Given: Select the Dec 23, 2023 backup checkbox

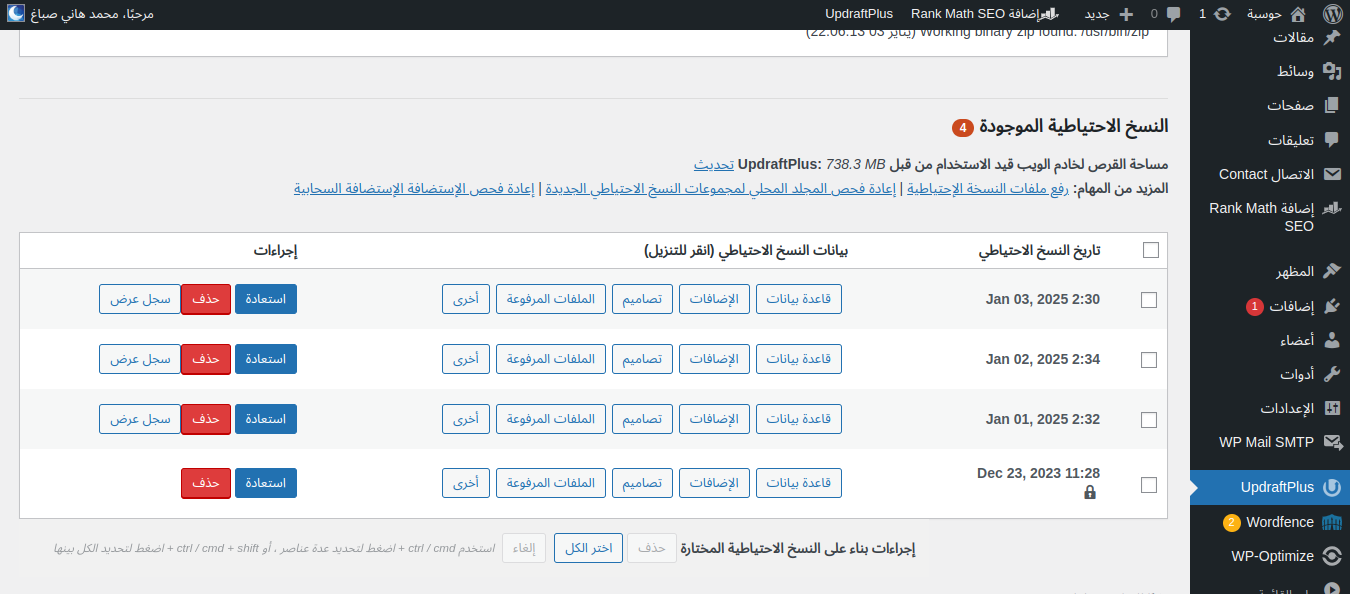Looking at the screenshot, I should tap(1149, 485).
